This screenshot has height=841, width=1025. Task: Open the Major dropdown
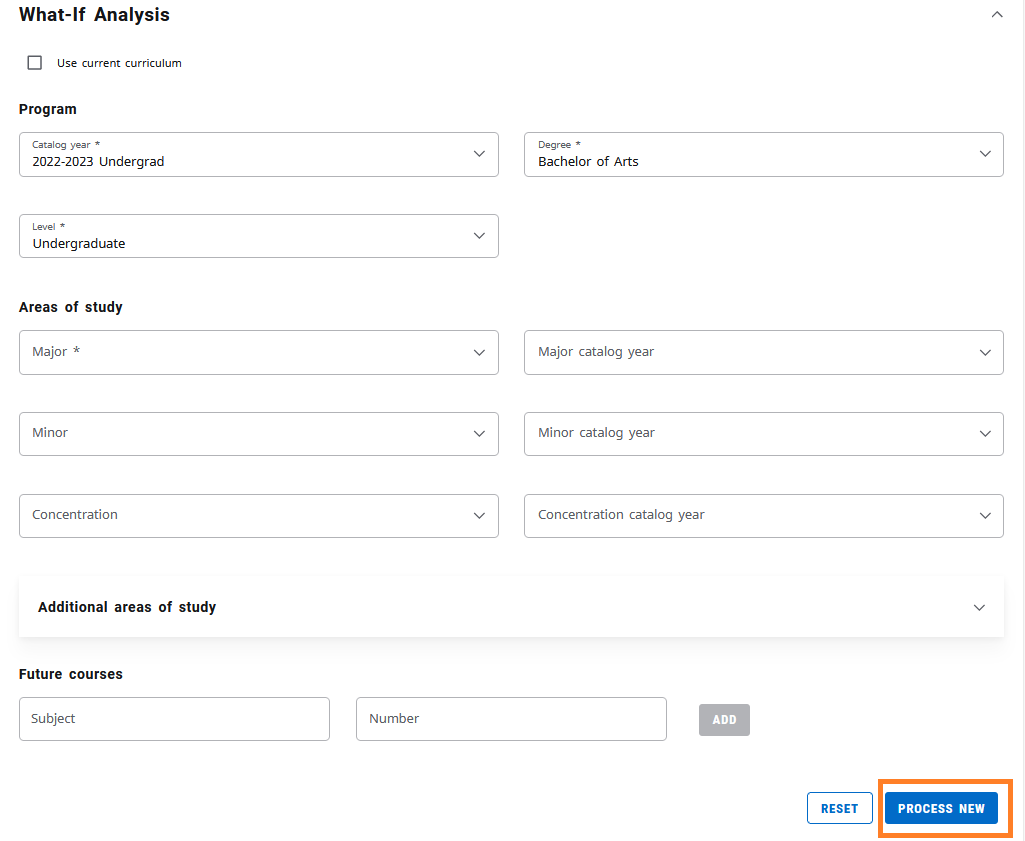tap(259, 352)
